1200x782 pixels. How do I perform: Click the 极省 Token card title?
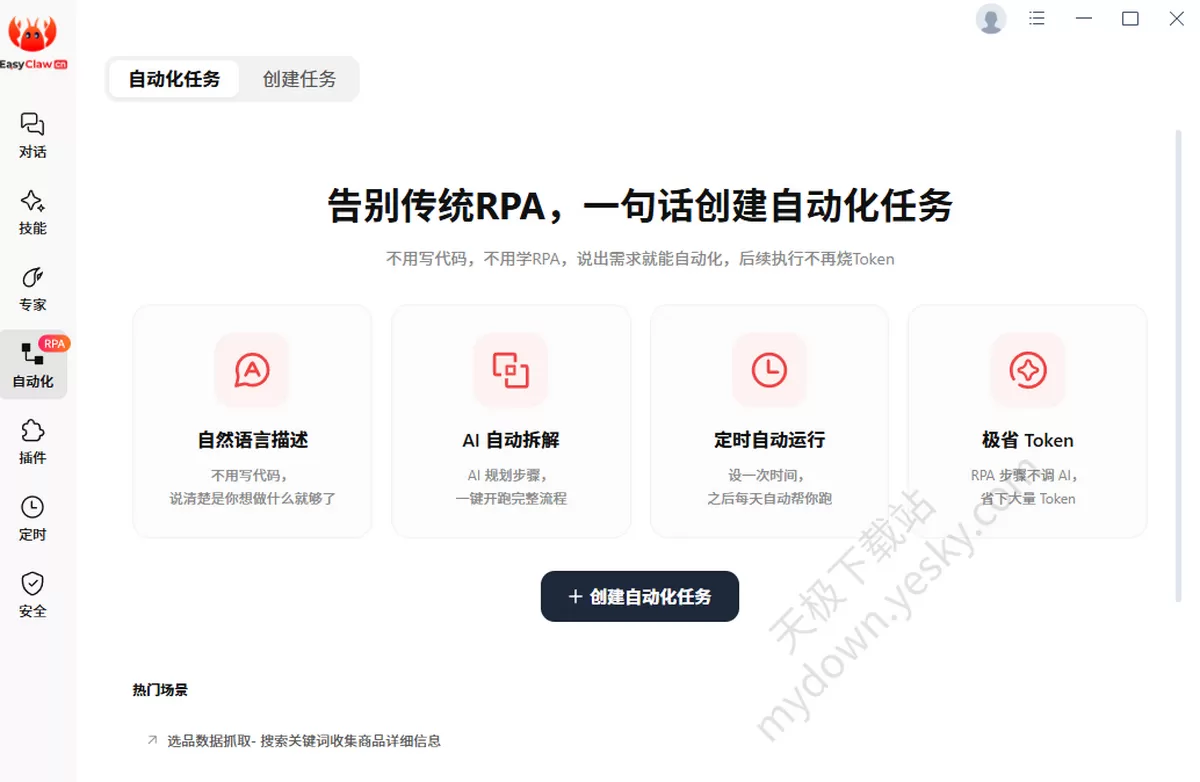coord(1027,440)
